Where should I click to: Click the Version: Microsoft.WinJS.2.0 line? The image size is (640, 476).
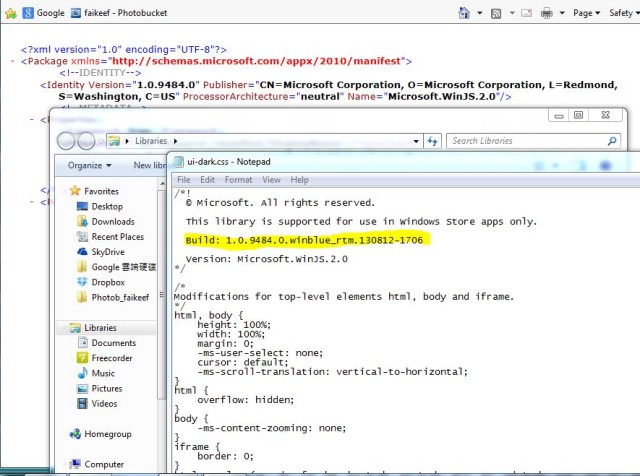267,259
